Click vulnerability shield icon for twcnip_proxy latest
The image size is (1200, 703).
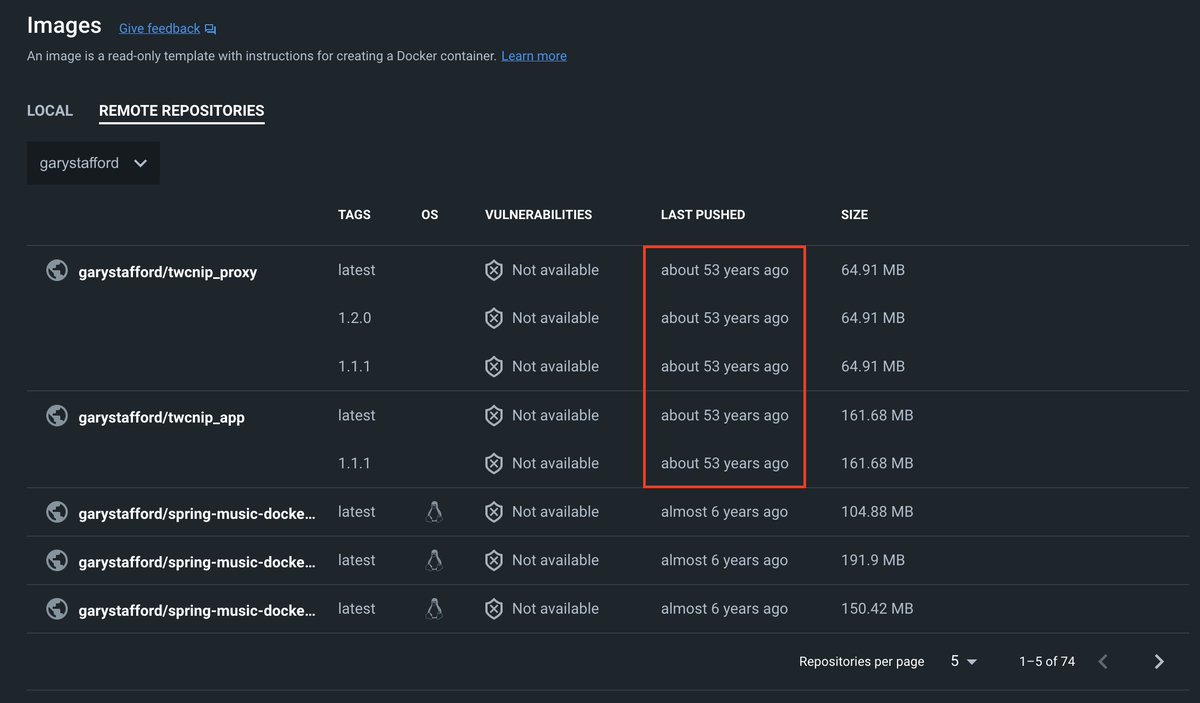494,270
